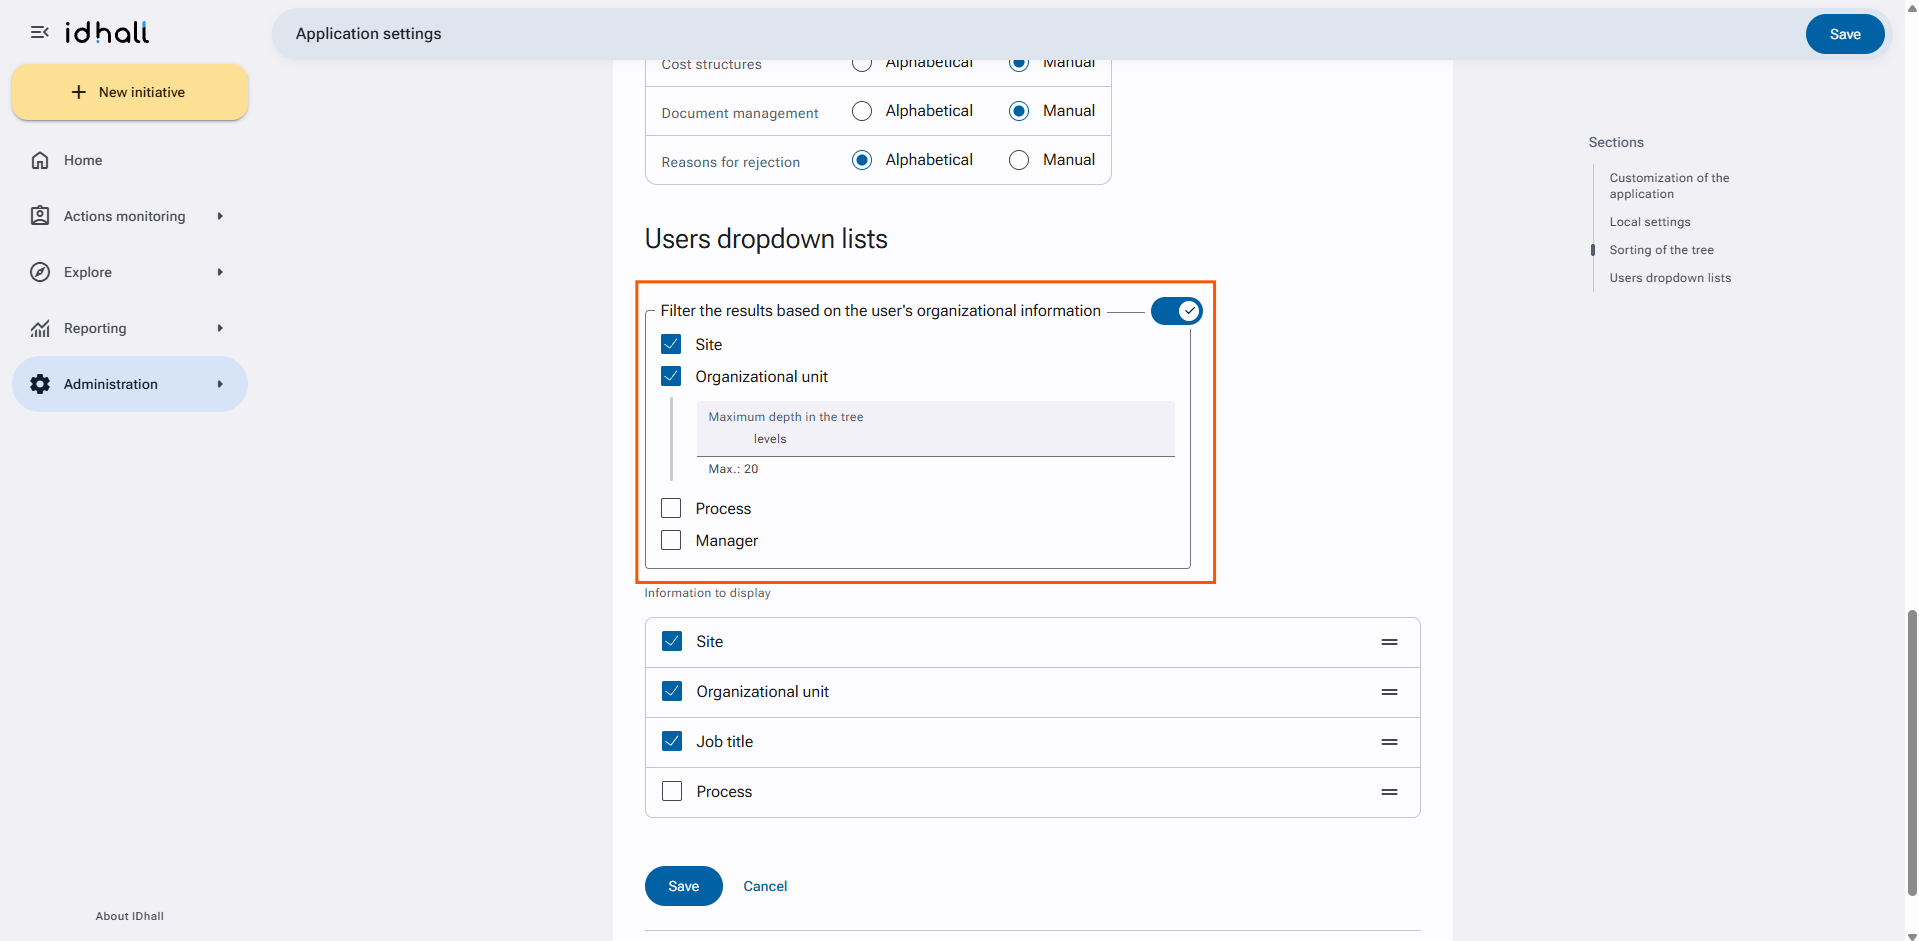Image resolution: width=1919 pixels, height=941 pixels.
Task: Click the Reporting chart icon
Action: point(40,328)
